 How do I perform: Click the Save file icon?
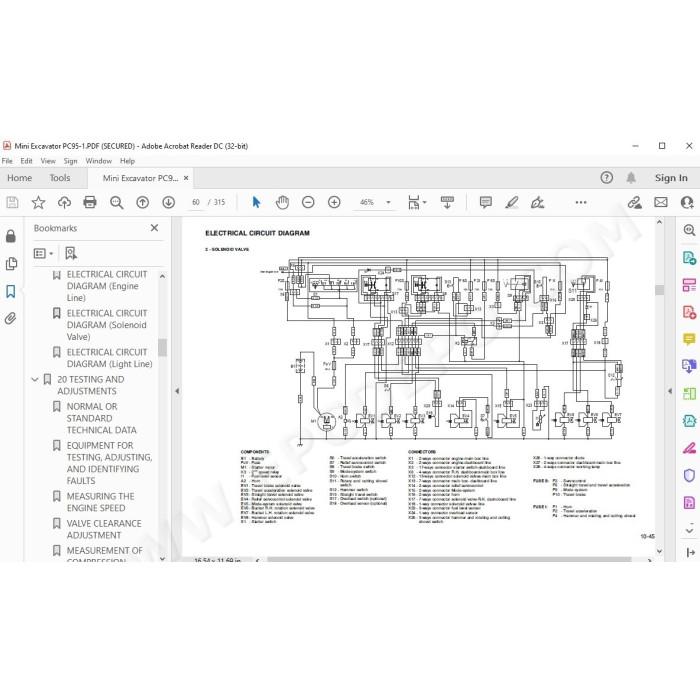pyautogui.click(x=12, y=203)
